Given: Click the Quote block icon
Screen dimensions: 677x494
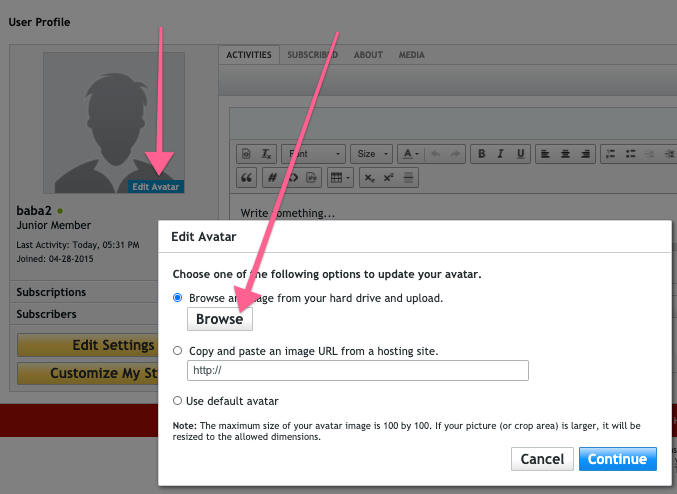Looking at the screenshot, I should coord(248,177).
